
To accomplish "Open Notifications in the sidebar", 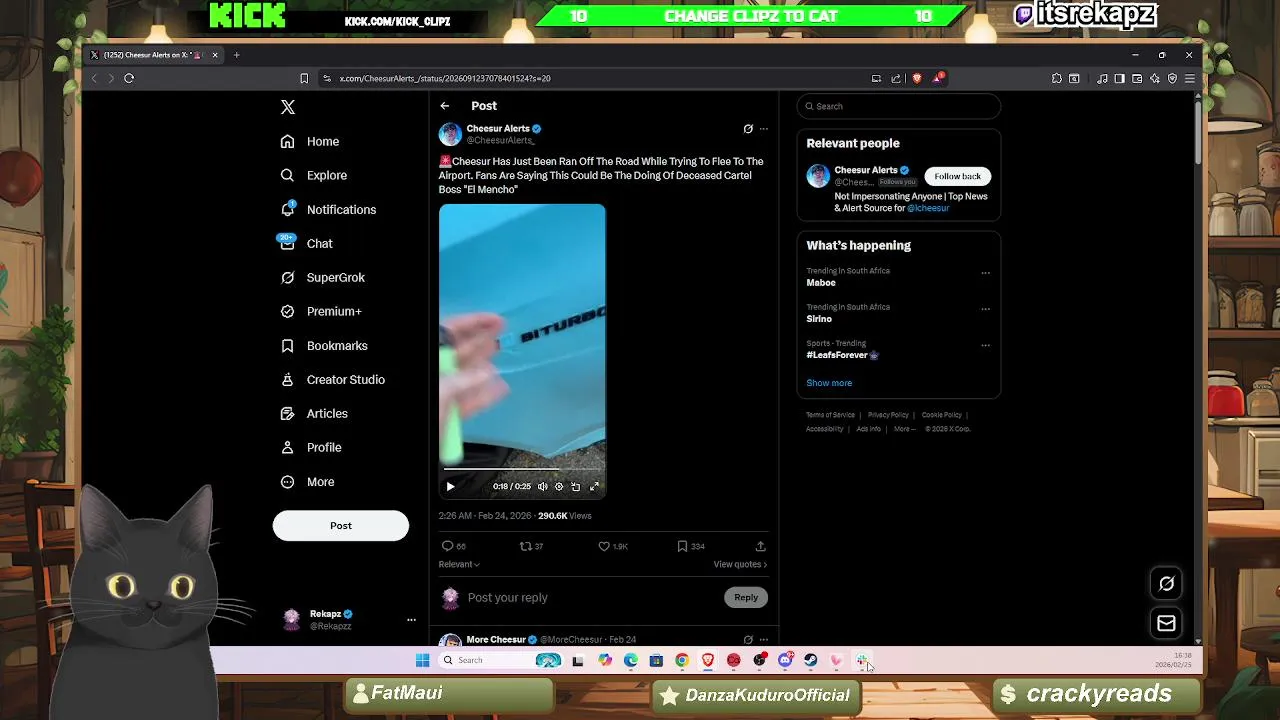I will 328,209.
